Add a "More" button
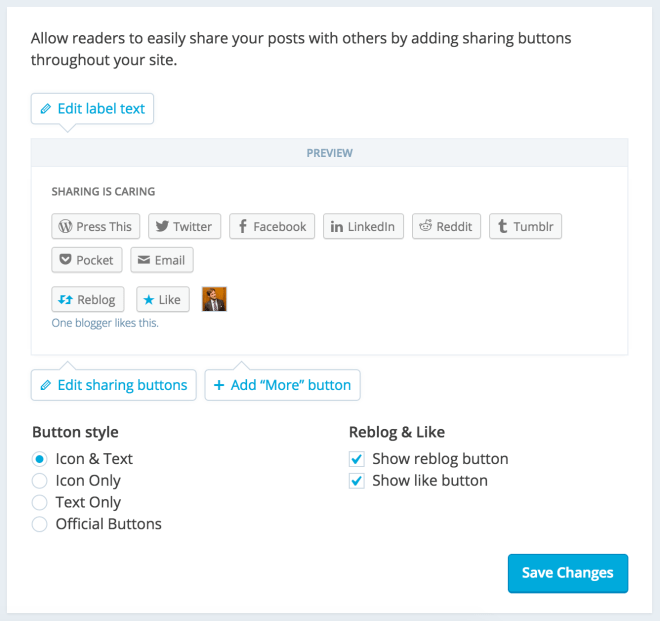660x621 pixels. point(282,385)
